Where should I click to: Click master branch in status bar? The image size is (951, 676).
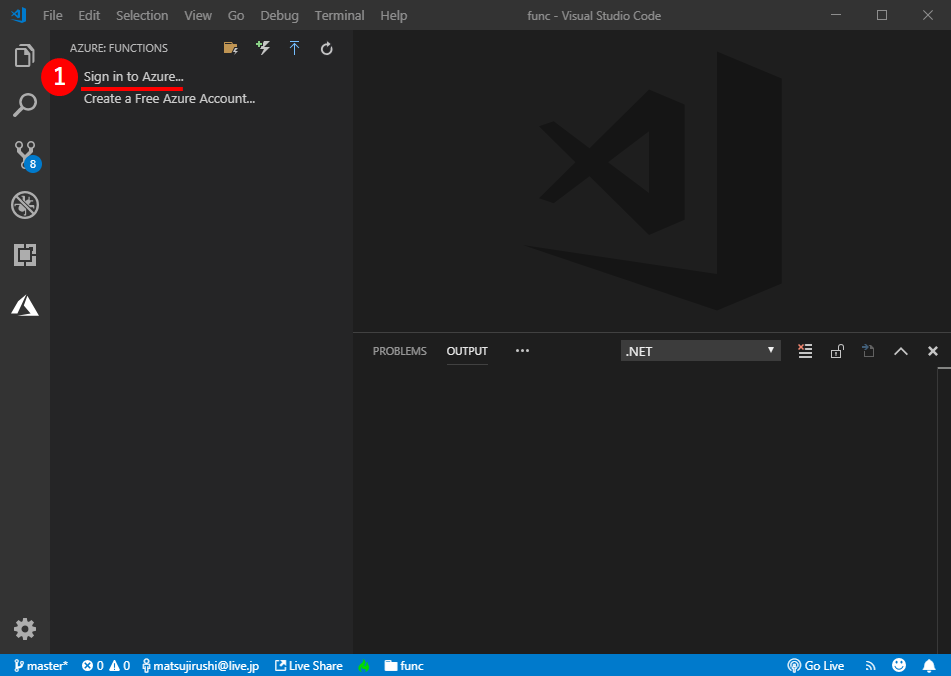coord(41,666)
